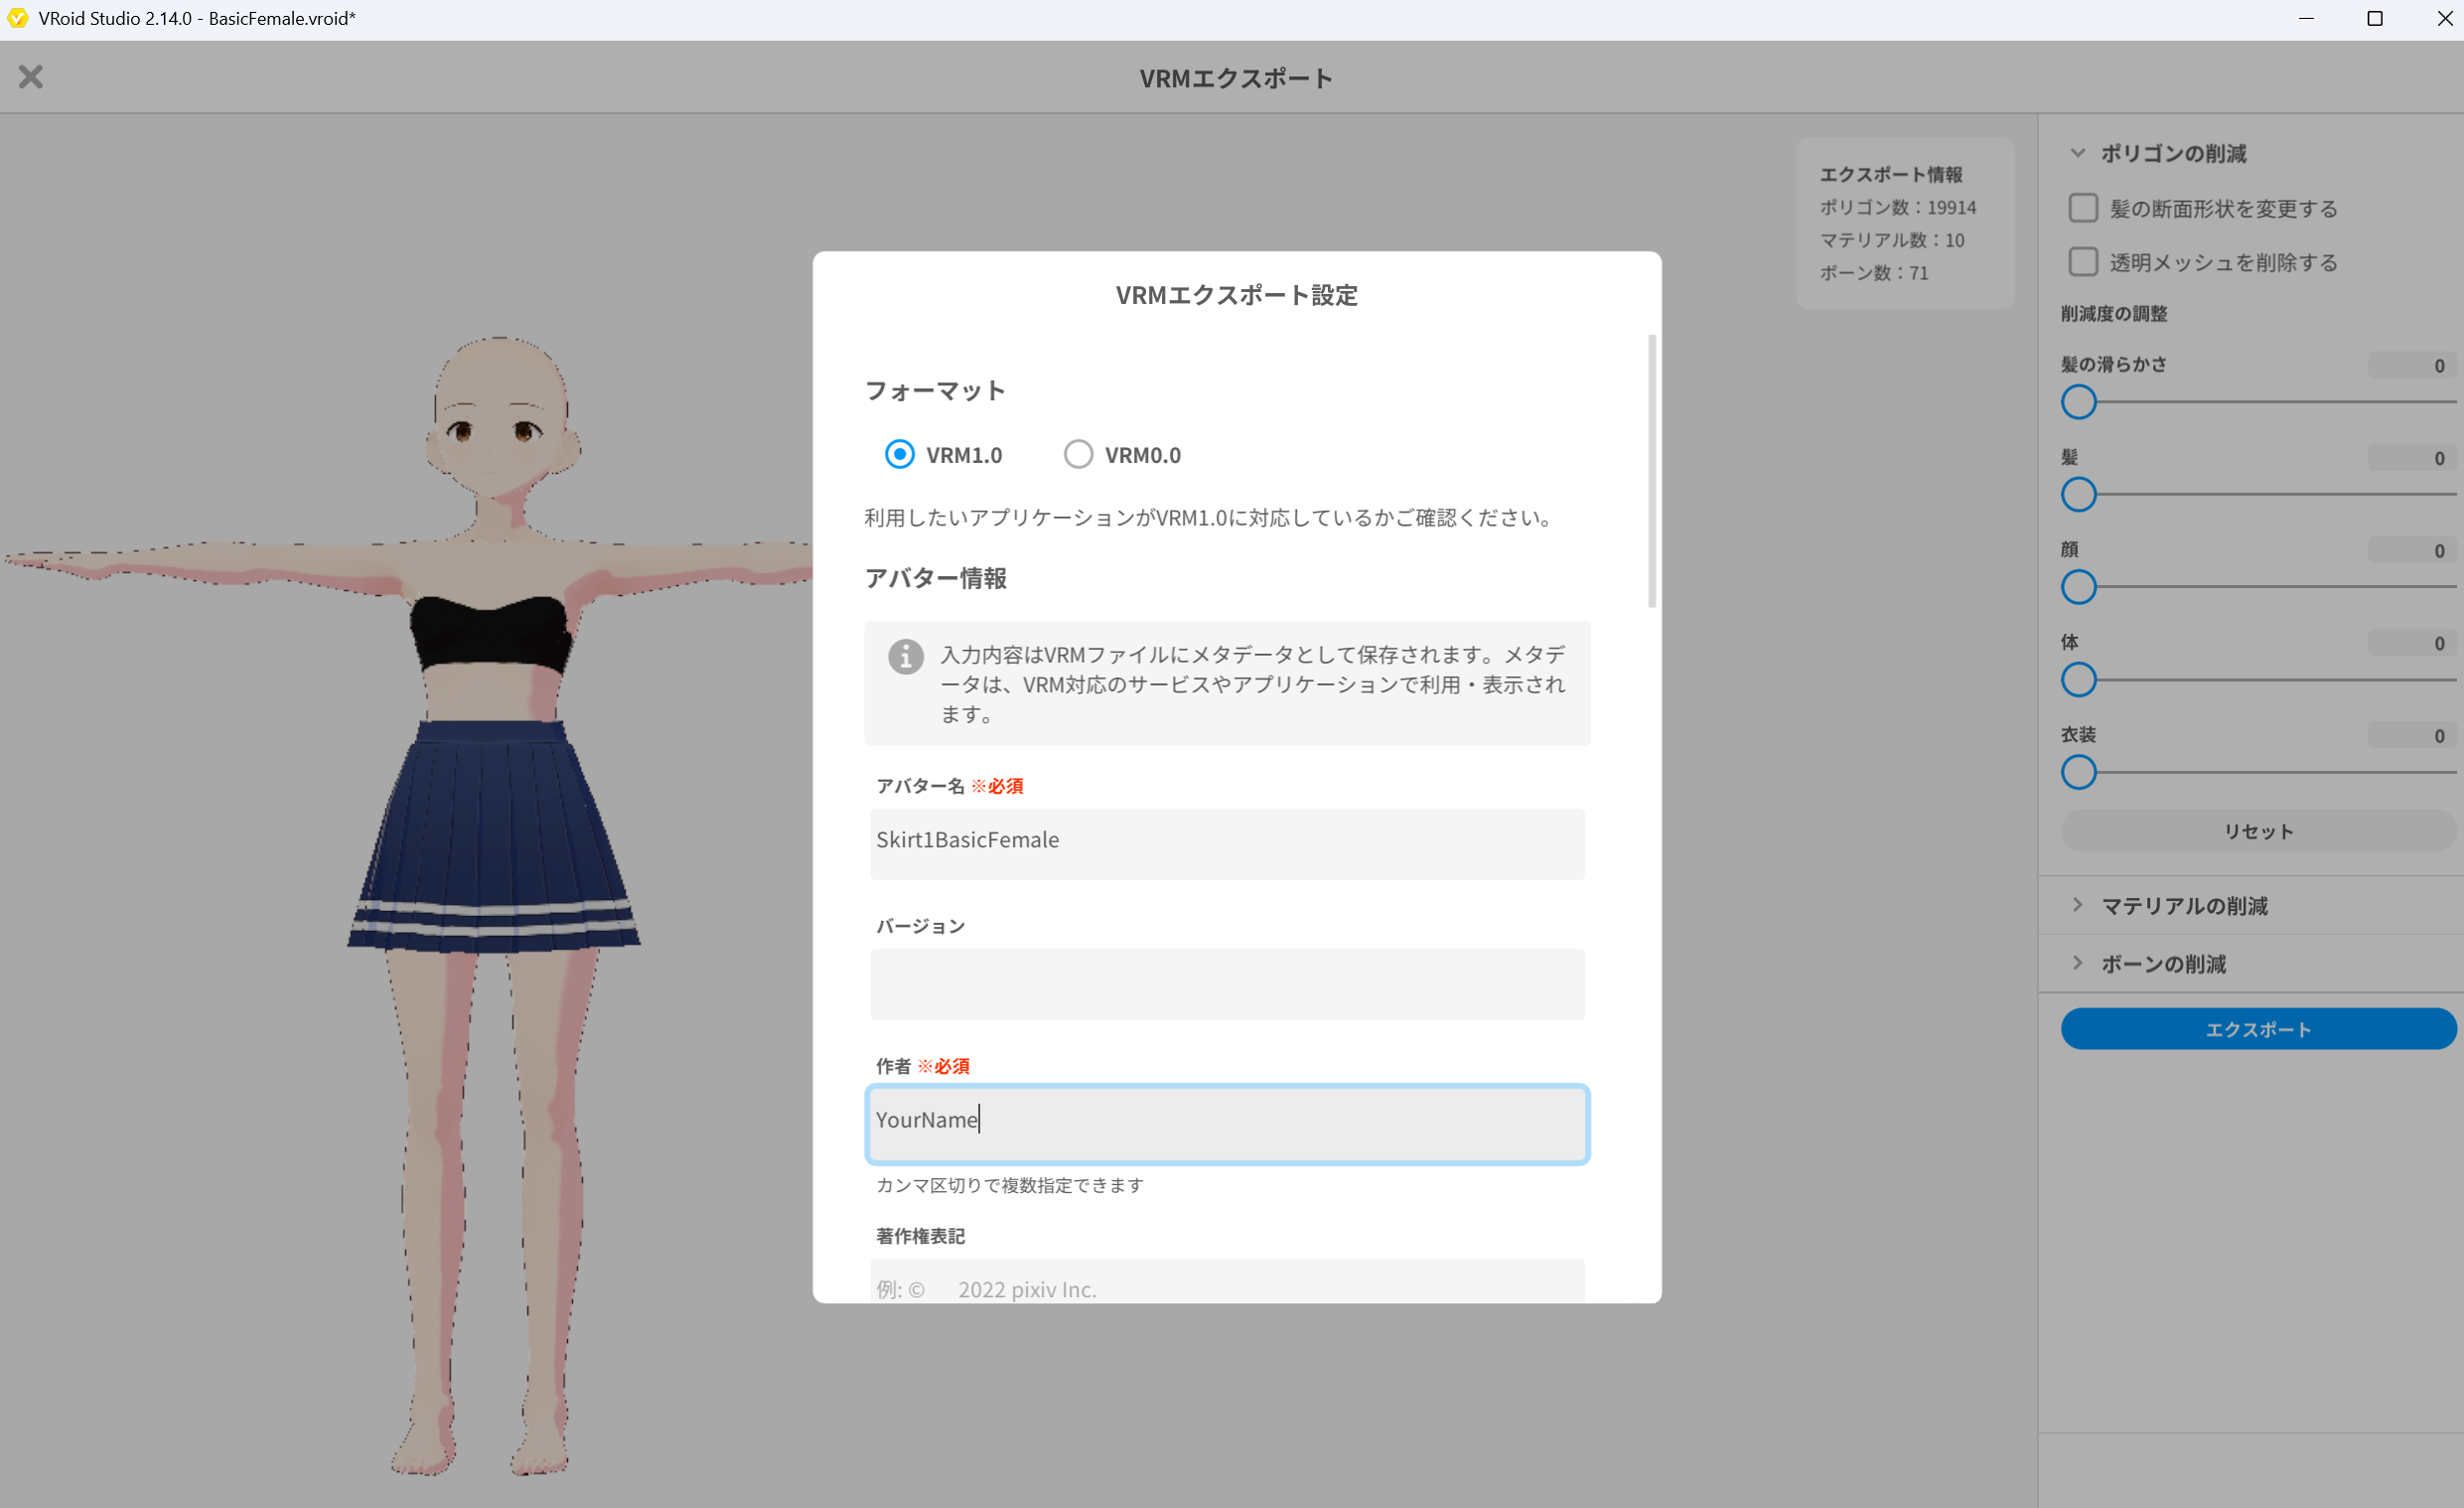Click the 衣装 value box showing 0
This screenshot has height=1508, width=2464.
2410,736
